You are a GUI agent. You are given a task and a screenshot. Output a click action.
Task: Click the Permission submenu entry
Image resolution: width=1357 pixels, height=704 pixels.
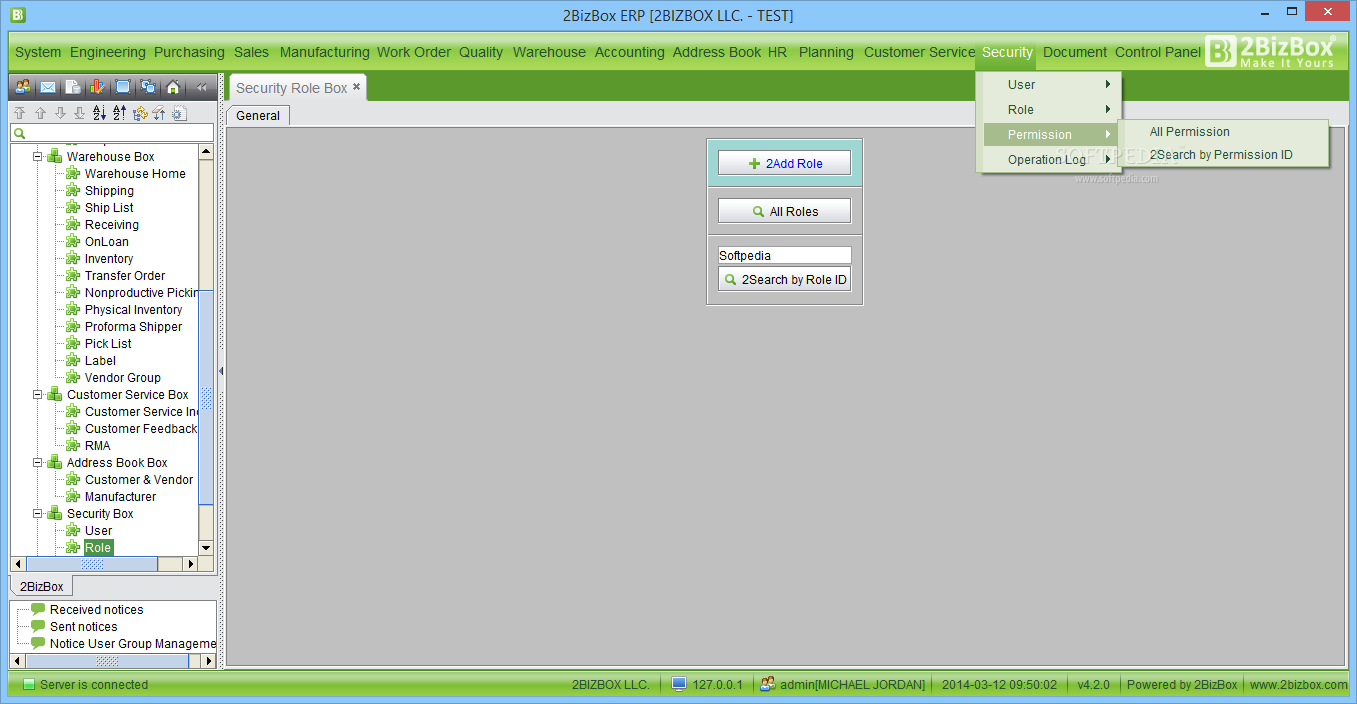click(1049, 135)
